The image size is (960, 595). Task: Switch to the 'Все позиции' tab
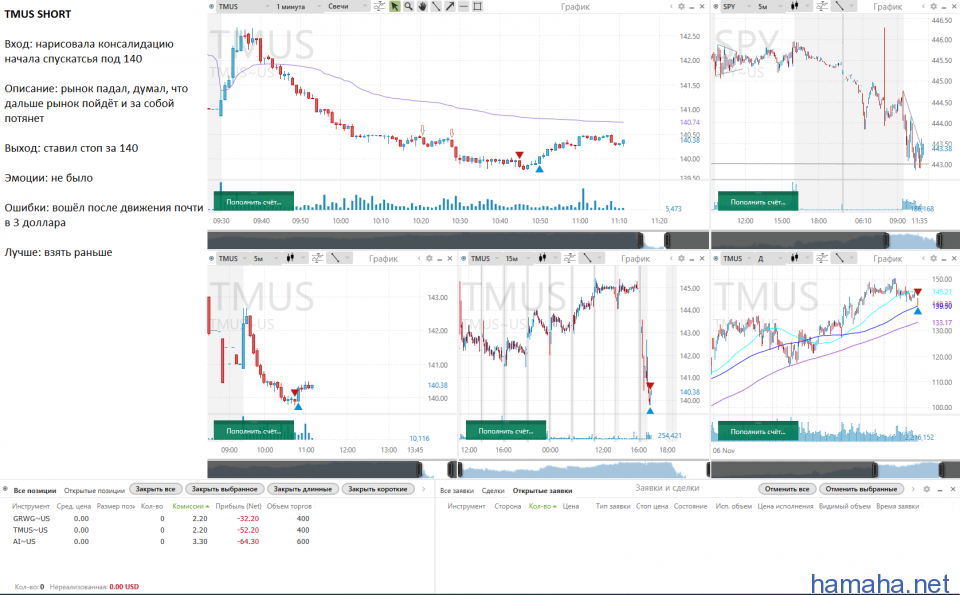35,490
